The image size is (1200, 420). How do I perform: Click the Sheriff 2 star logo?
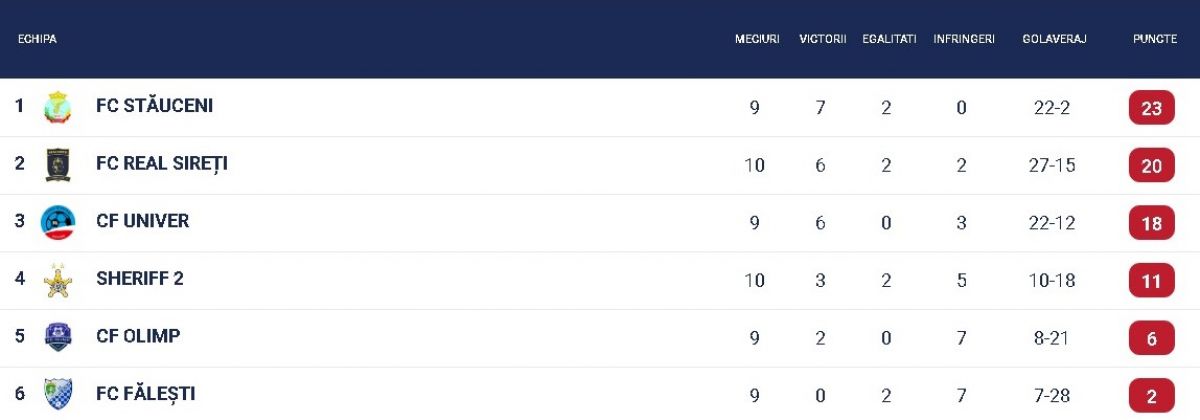tap(58, 280)
